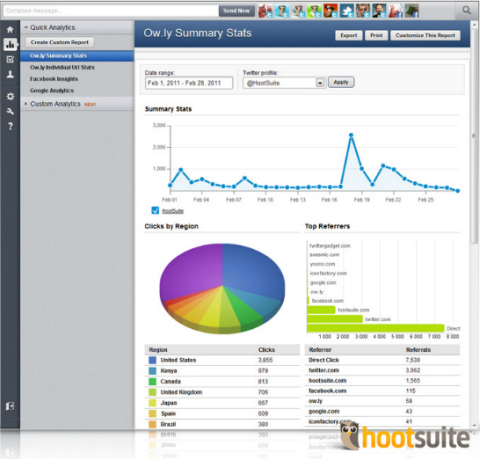Click Customize This Report button
Viewport: 480px width, 459px height.
425,35
